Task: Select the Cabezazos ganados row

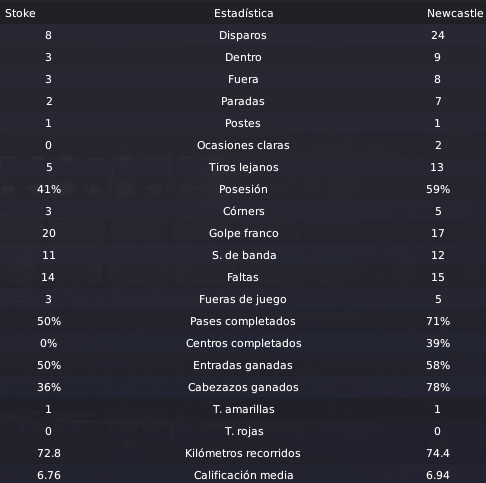Action: pos(243,387)
